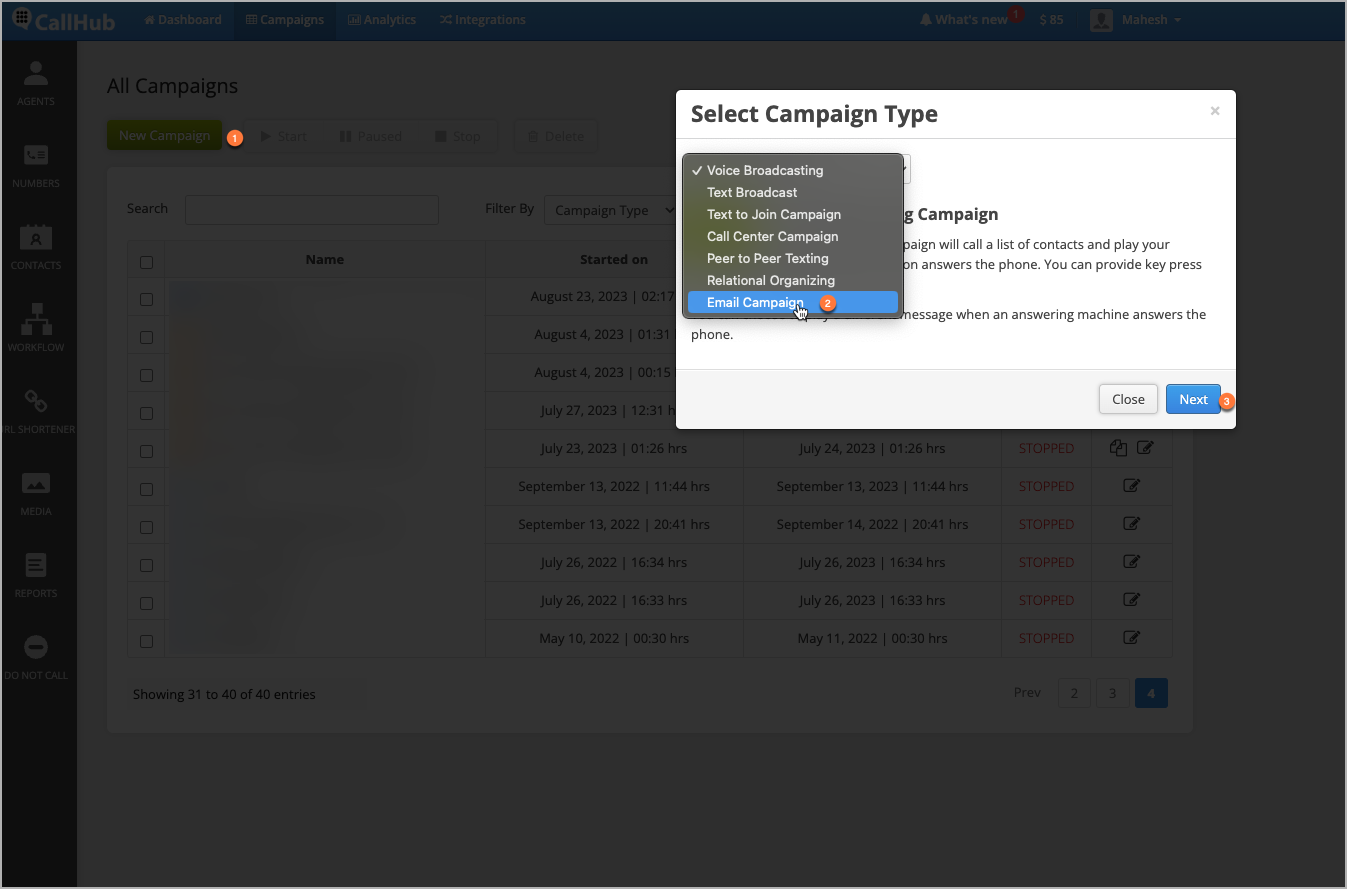Go to the Analytics tab
This screenshot has width=1347, height=889.
[382, 20]
